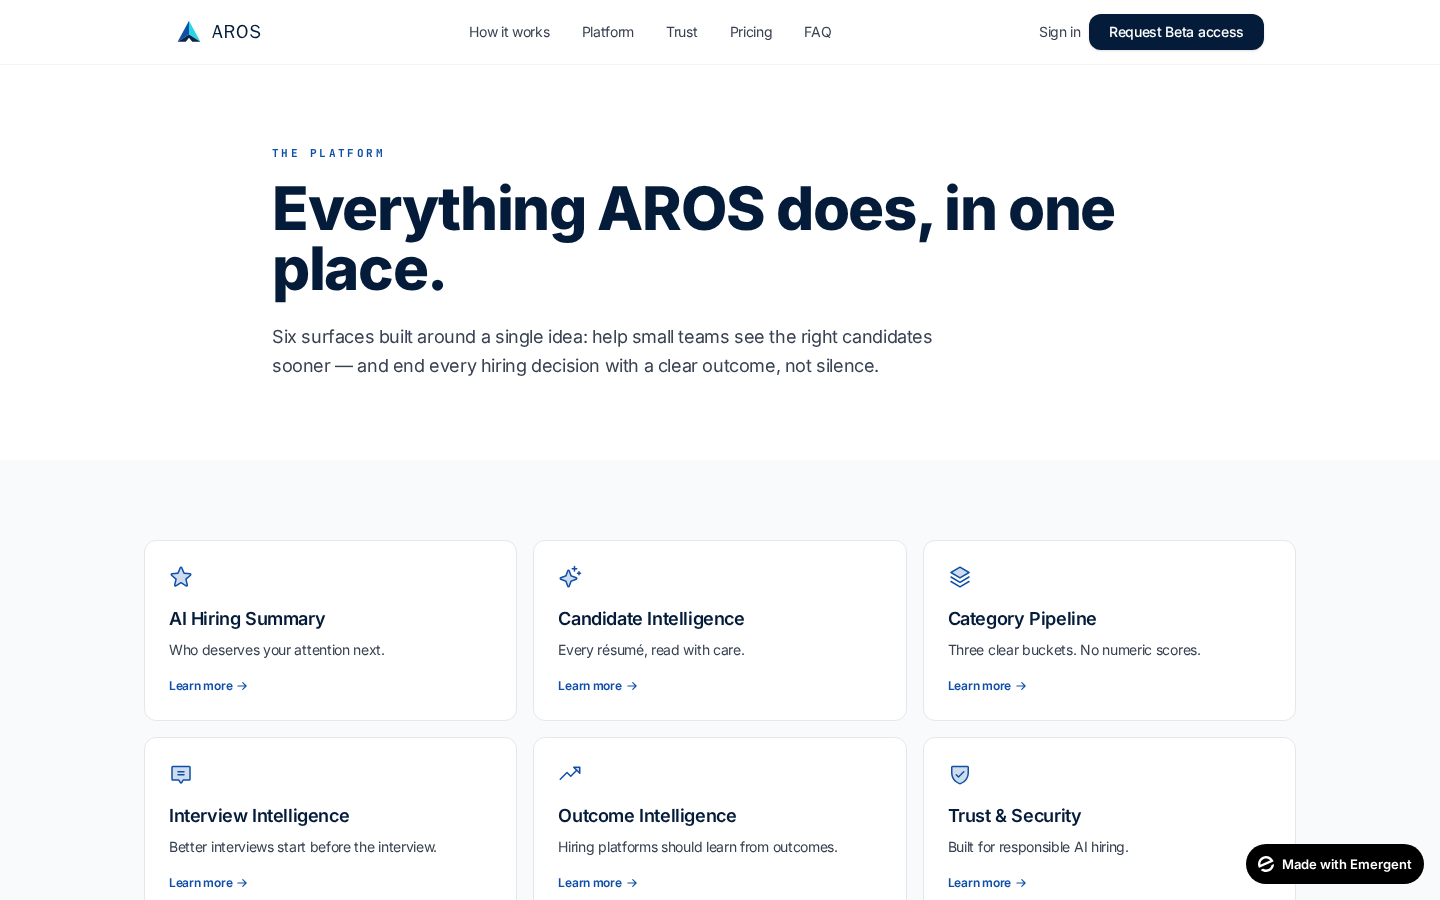Navigate to Pricing in the header
The image size is (1440, 900).
tap(751, 32)
